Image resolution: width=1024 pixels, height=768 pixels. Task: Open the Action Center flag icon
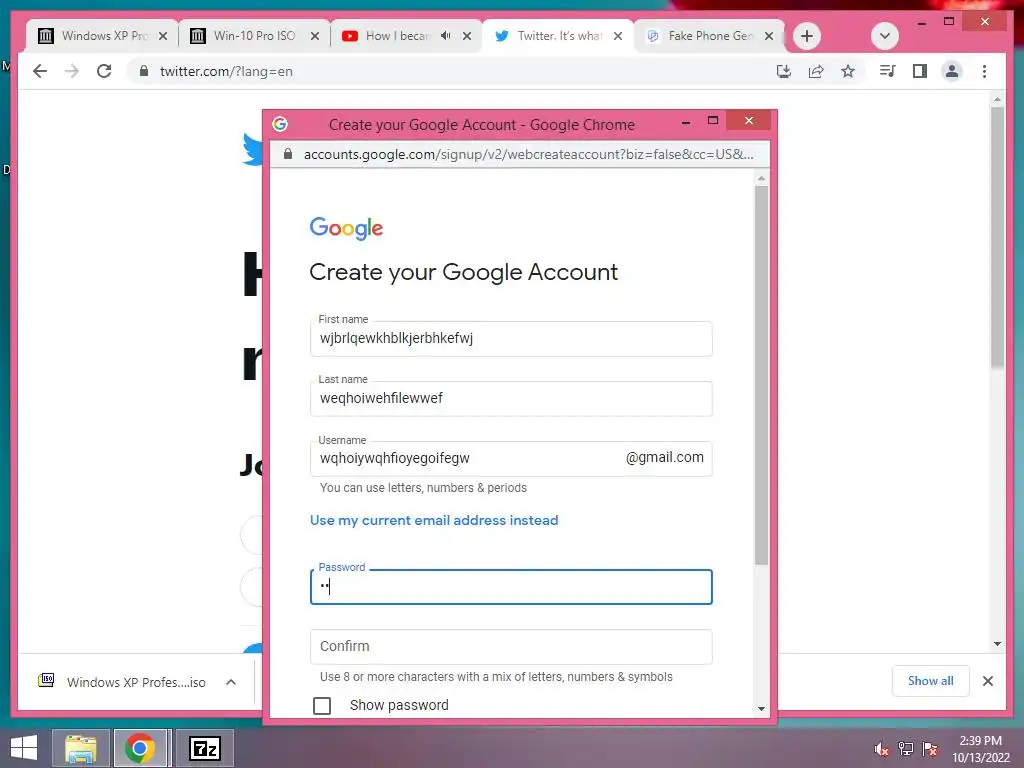coord(929,749)
